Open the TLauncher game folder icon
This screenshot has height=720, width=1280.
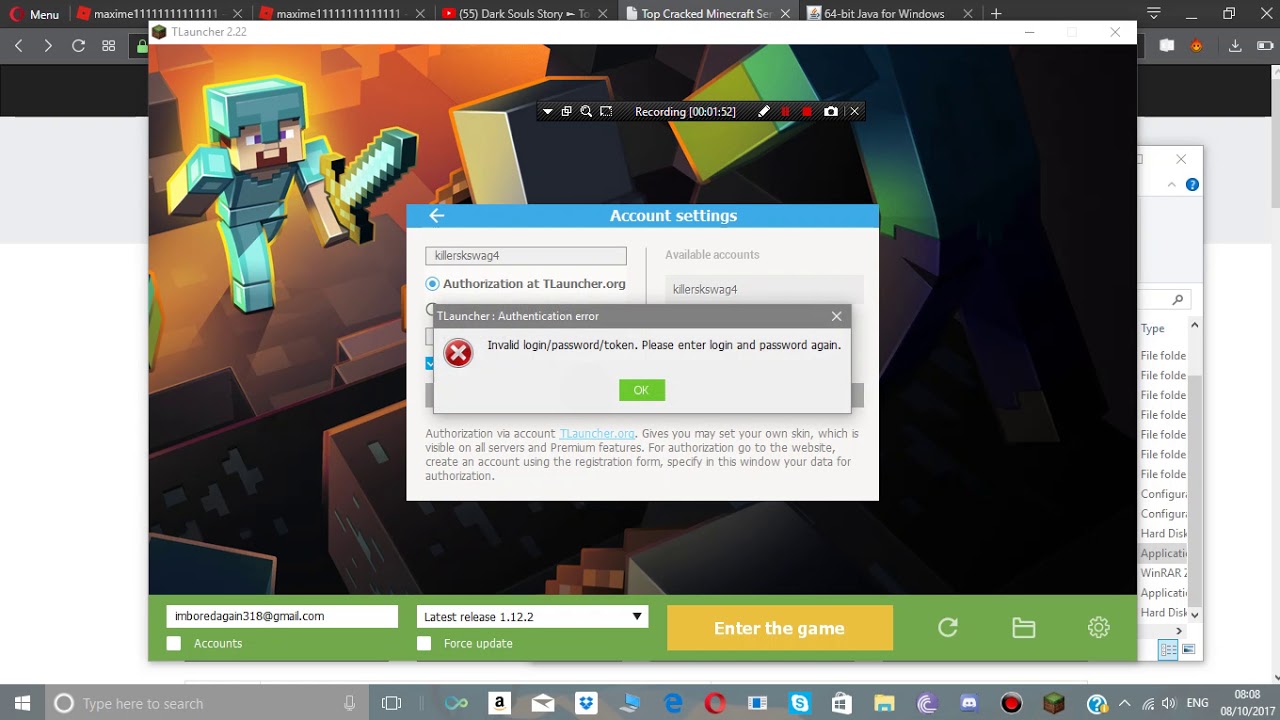click(x=1023, y=628)
